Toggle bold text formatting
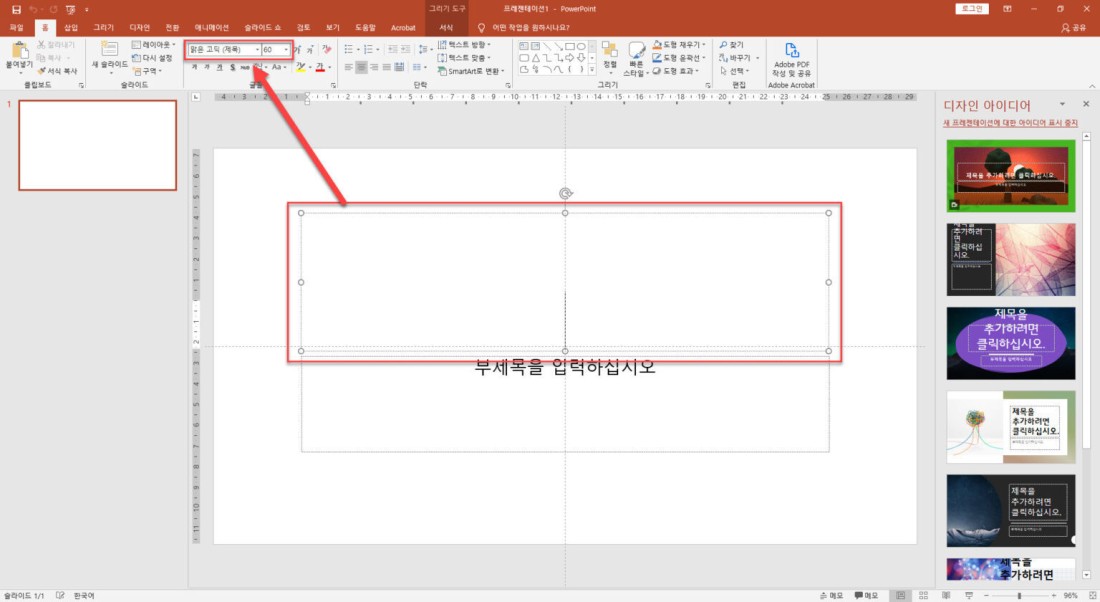The image size is (1100, 602). tap(194, 67)
